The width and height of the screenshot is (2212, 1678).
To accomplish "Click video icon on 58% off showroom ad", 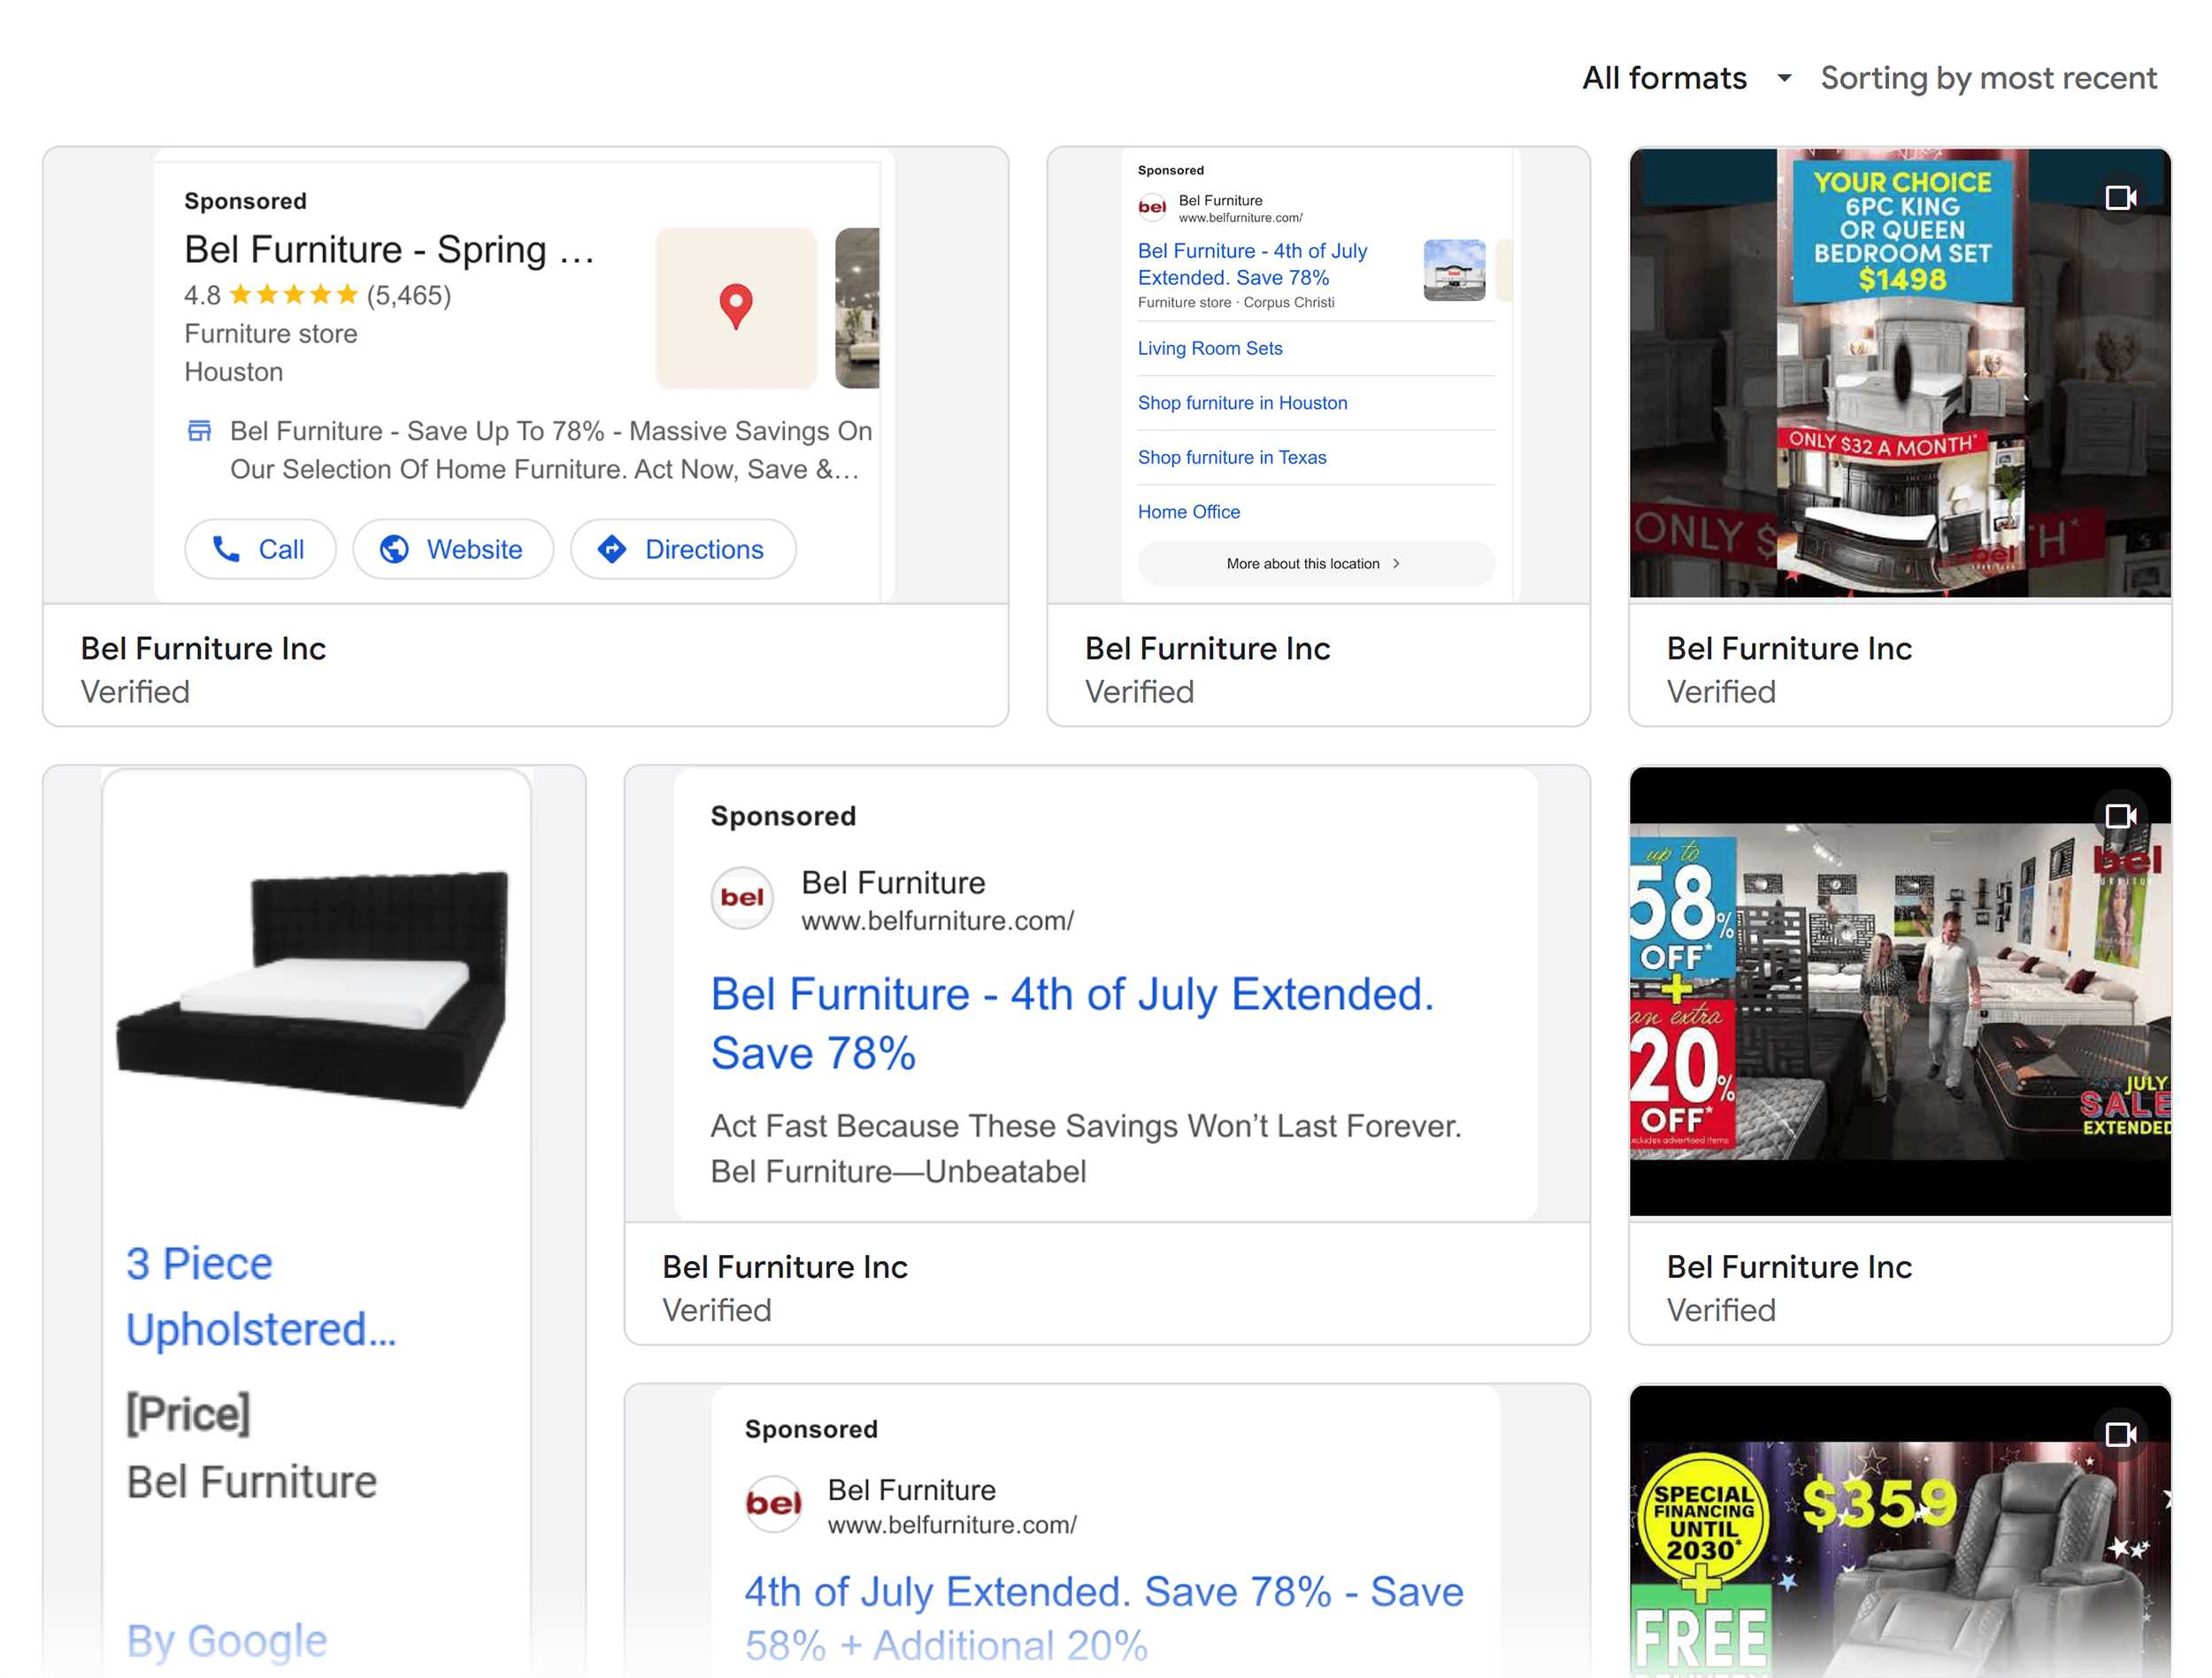I will 2120,816.
